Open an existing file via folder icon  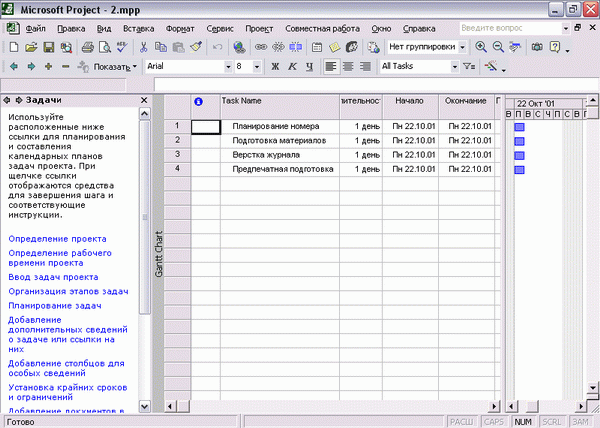pos(31,47)
